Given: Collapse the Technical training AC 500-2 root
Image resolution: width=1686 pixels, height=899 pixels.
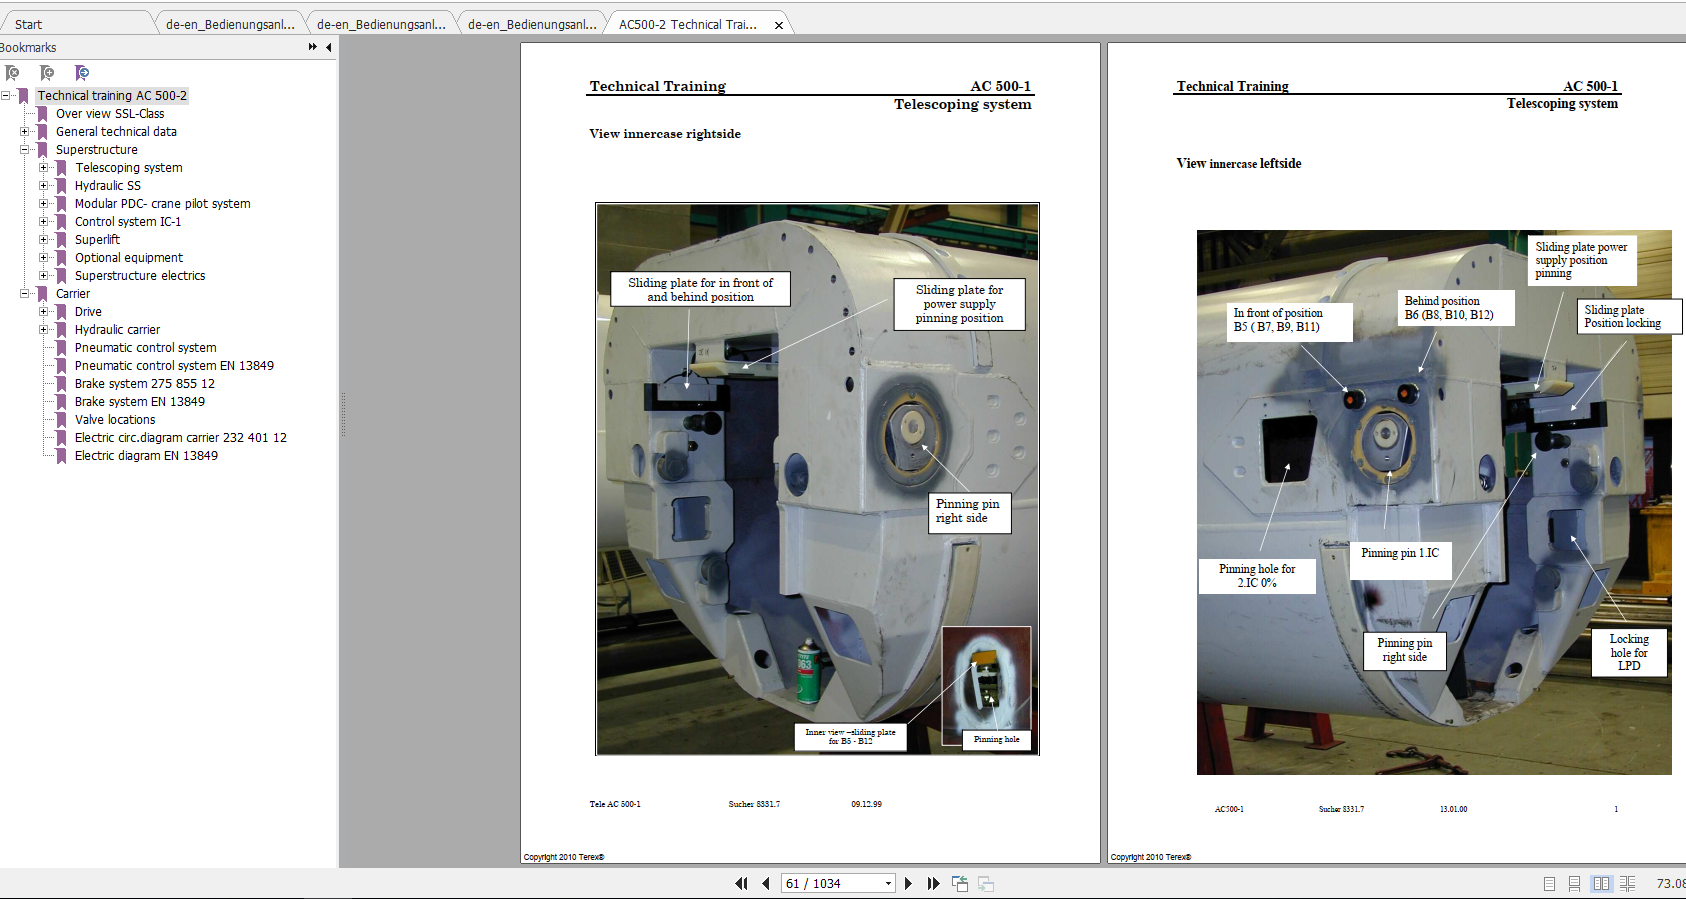Looking at the screenshot, I should (x=6, y=96).
